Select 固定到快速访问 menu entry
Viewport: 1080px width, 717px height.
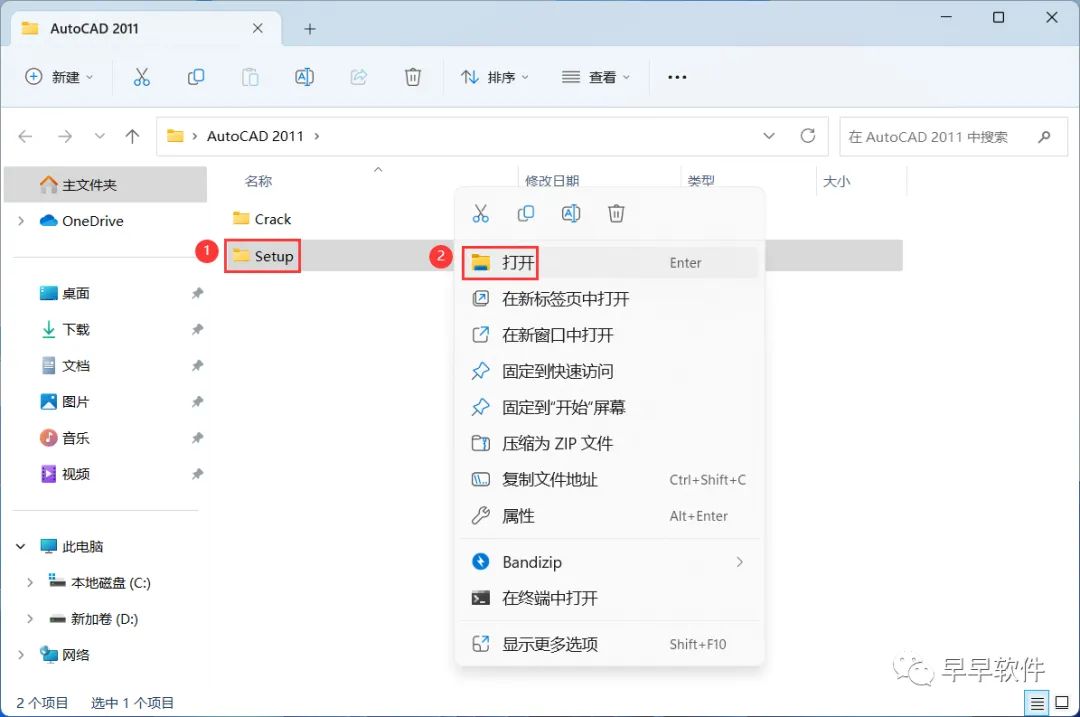(x=610, y=371)
